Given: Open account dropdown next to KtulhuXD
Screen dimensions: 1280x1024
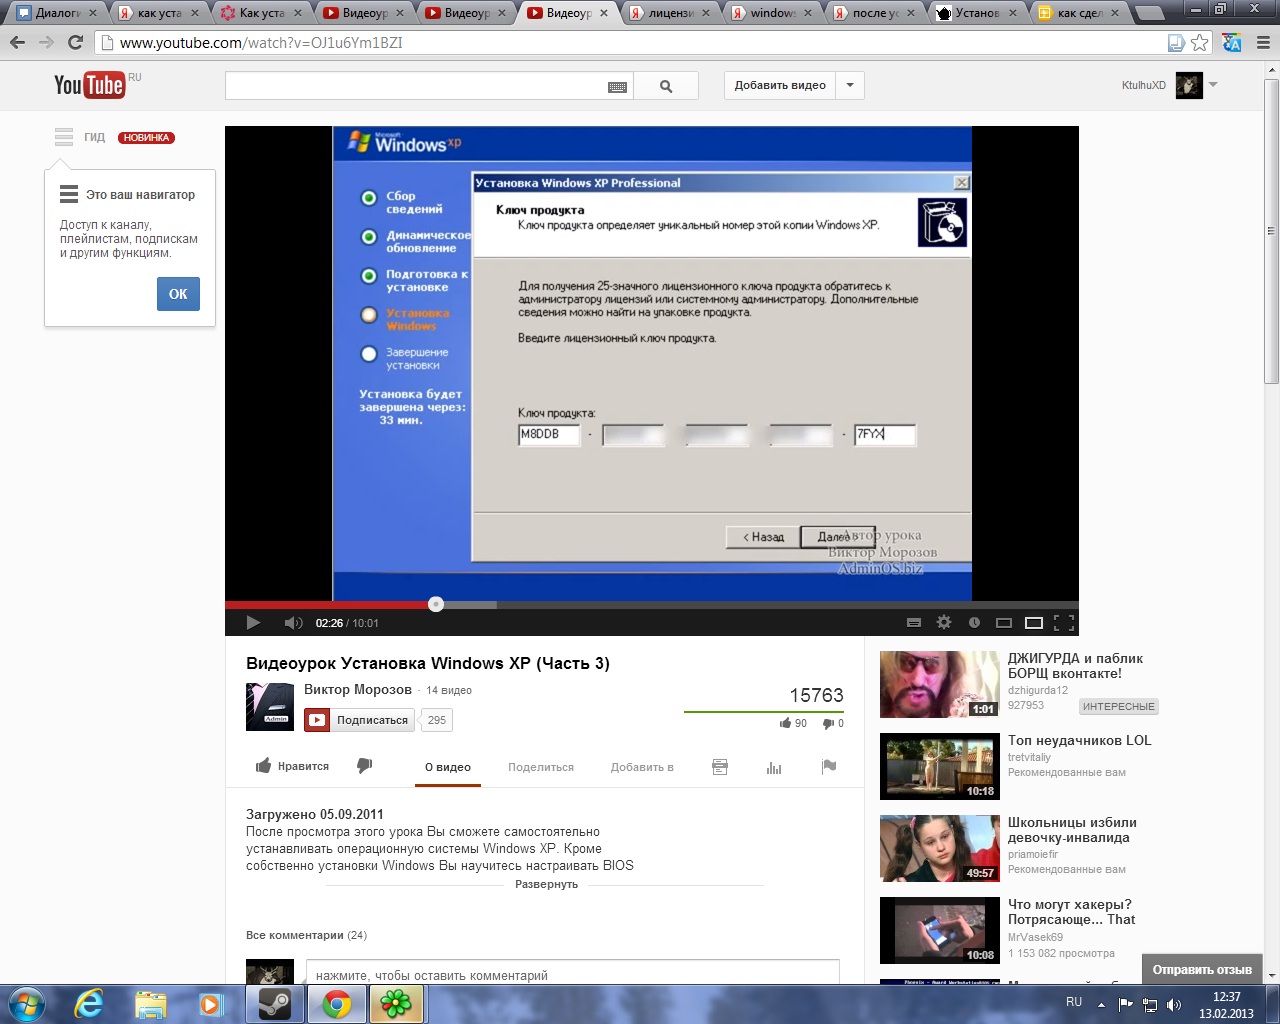Looking at the screenshot, I should tap(1213, 85).
